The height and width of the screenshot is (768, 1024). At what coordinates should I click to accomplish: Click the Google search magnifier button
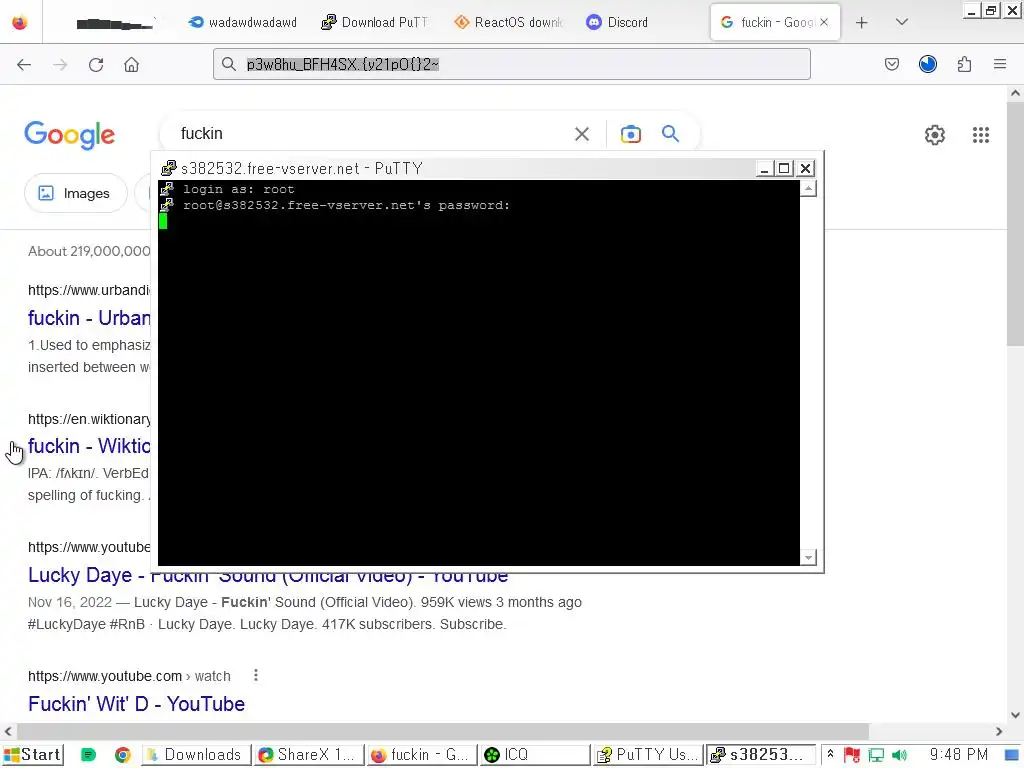[670, 134]
